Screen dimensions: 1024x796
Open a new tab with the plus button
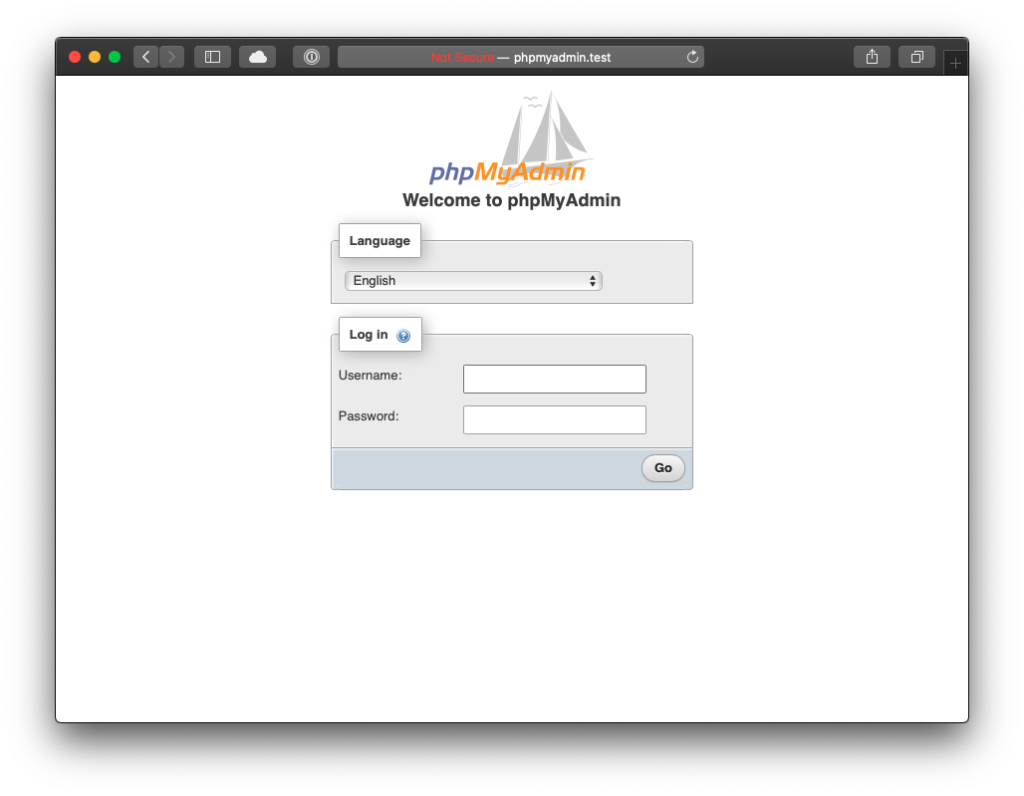(955, 63)
